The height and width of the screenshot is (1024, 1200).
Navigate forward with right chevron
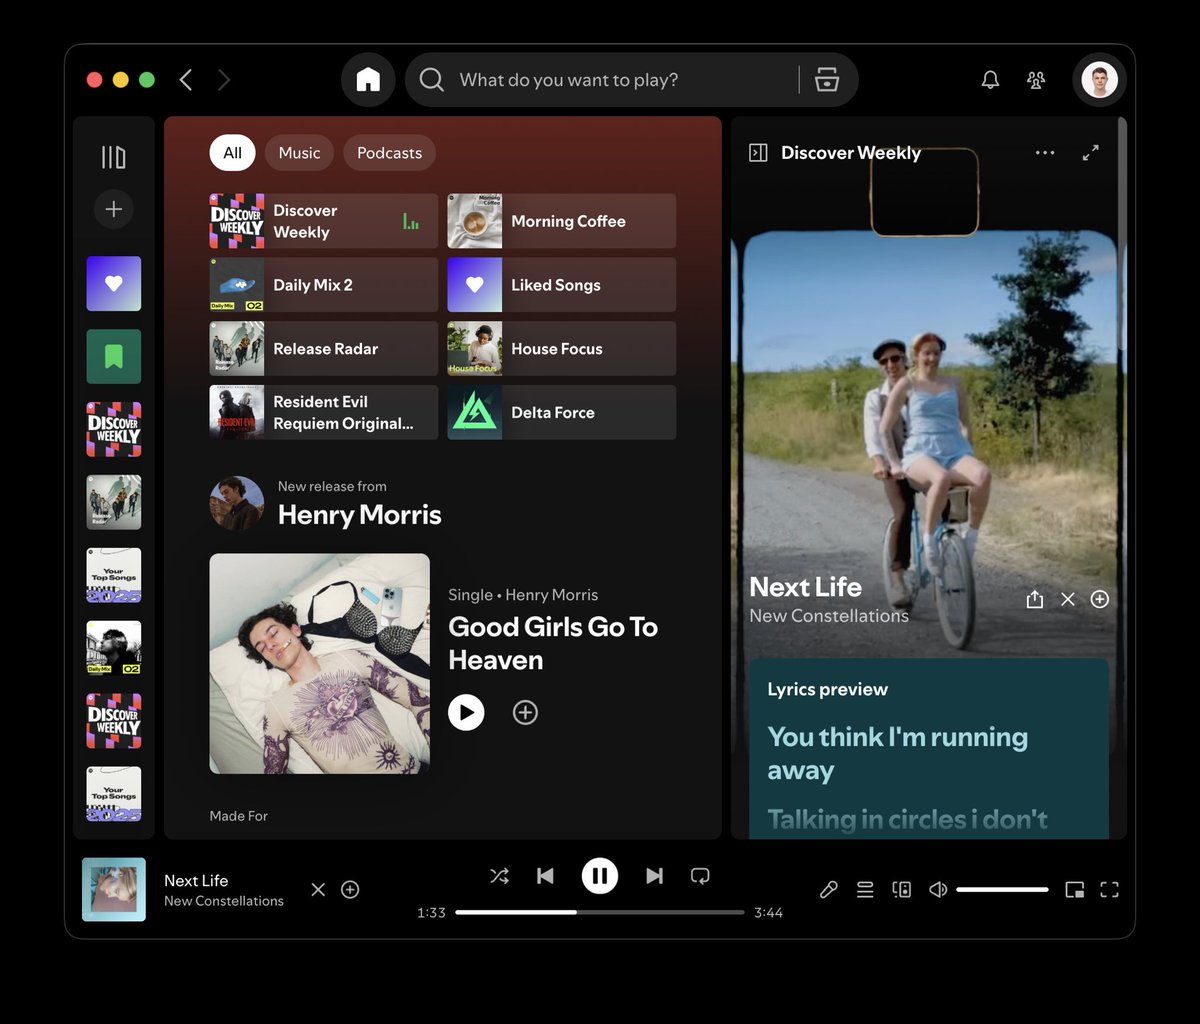click(x=224, y=80)
